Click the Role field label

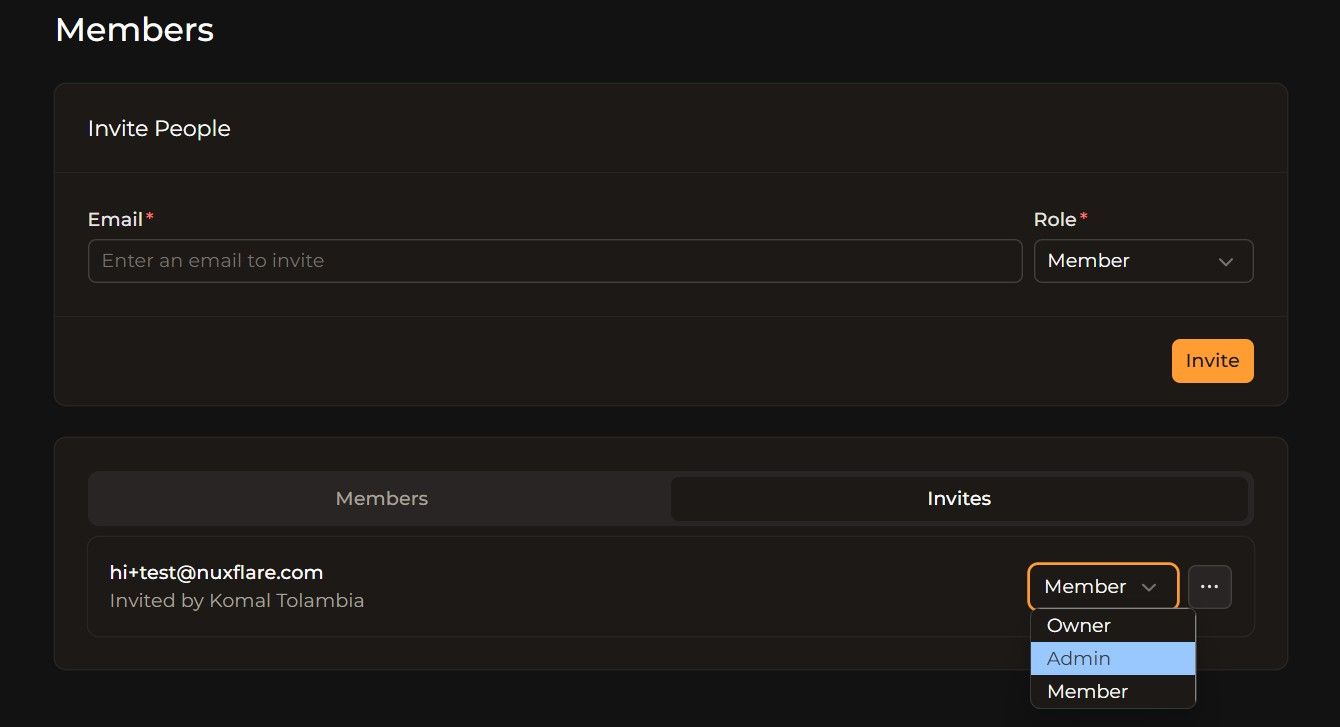pos(1054,219)
